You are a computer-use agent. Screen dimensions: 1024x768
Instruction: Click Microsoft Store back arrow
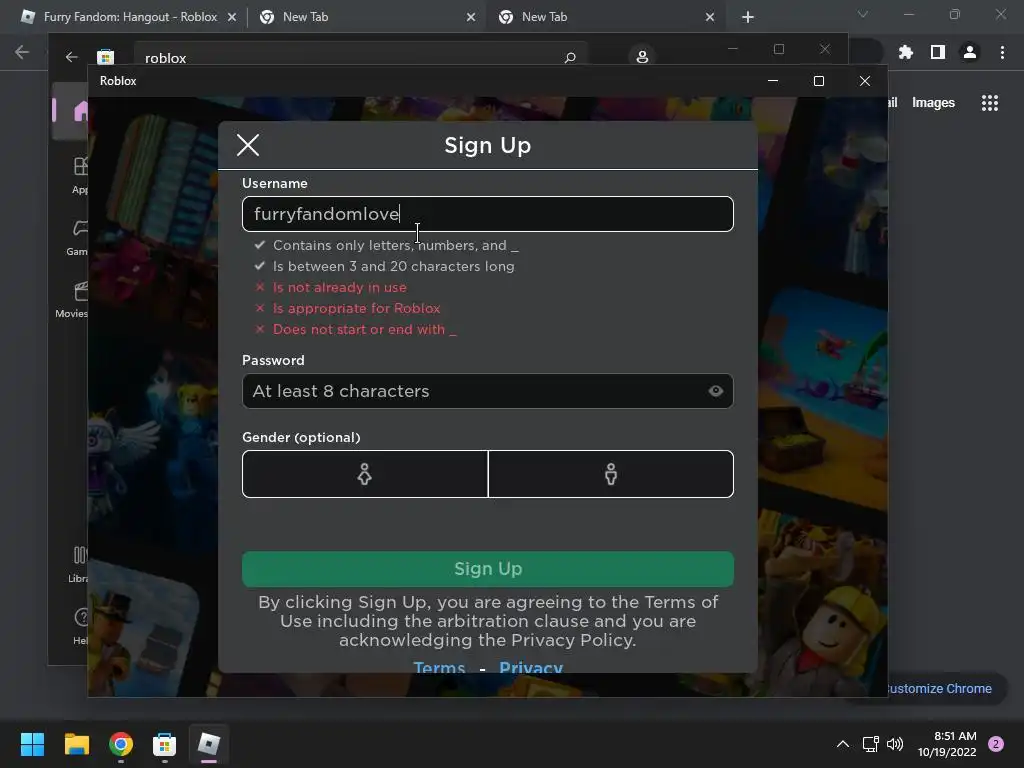pos(71,57)
